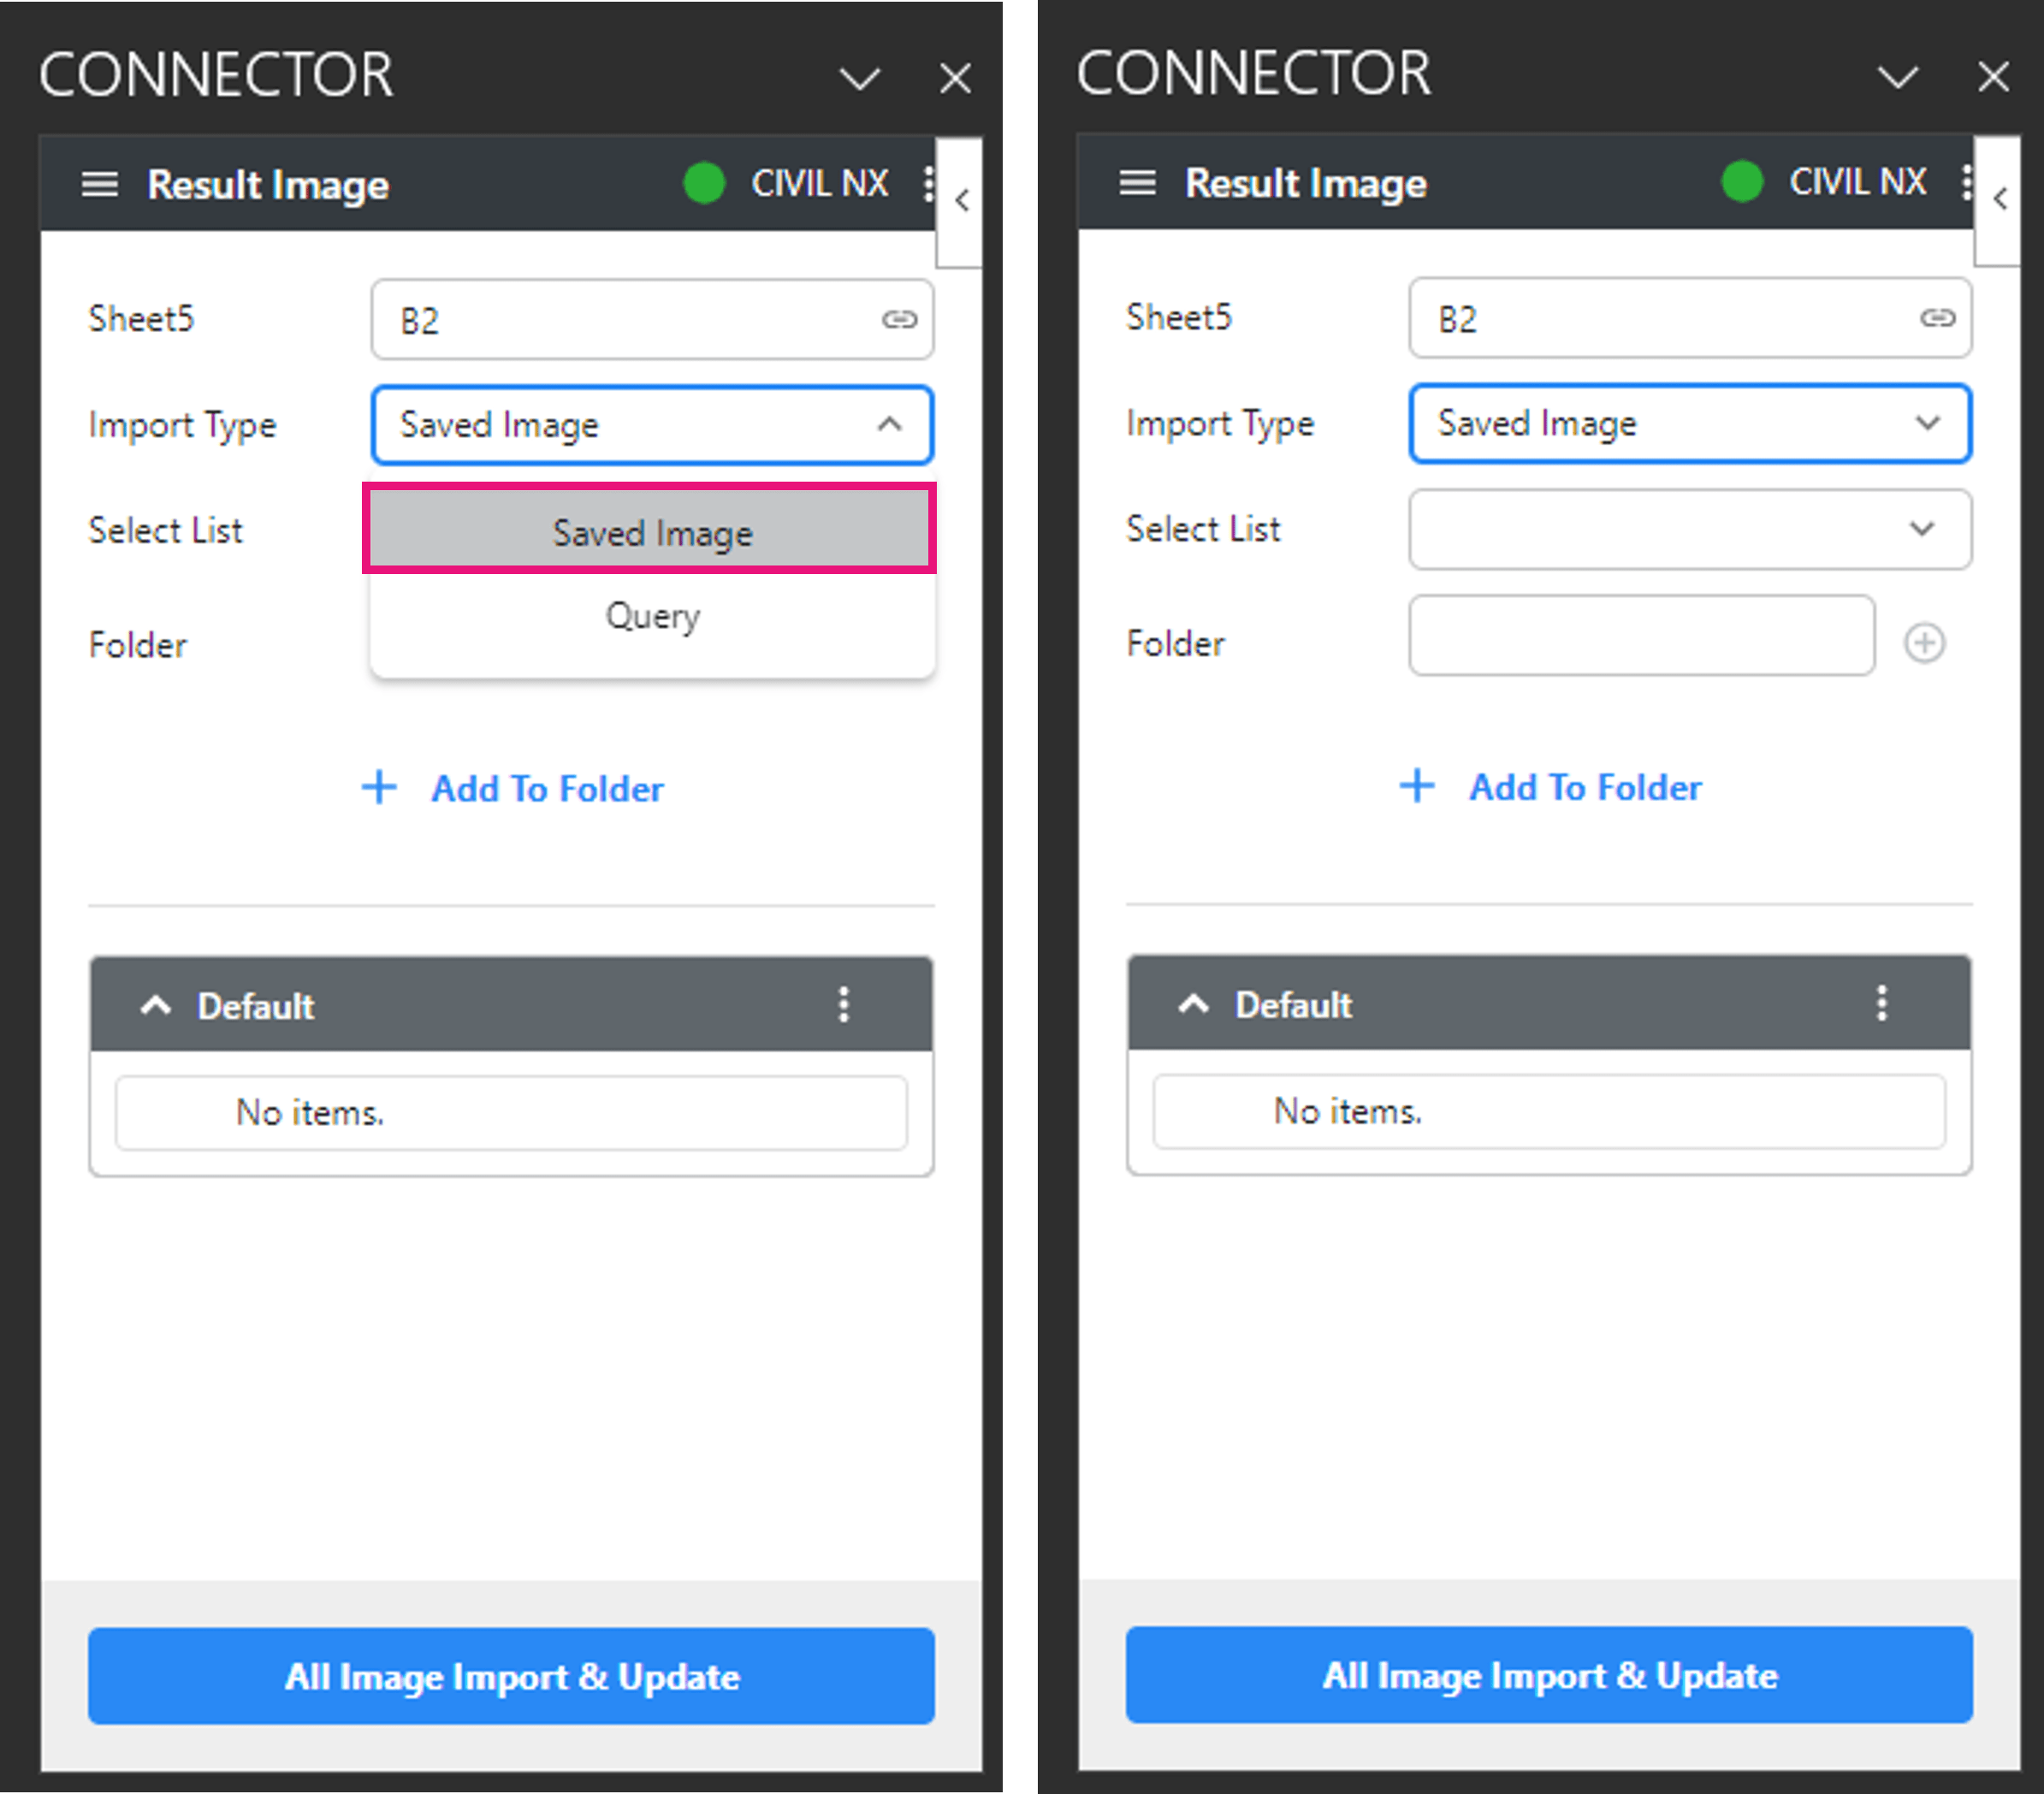Open the kebab menu beside CIVIL NX
Viewport: 2044px width, 1794px height.
[x=929, y=183]
